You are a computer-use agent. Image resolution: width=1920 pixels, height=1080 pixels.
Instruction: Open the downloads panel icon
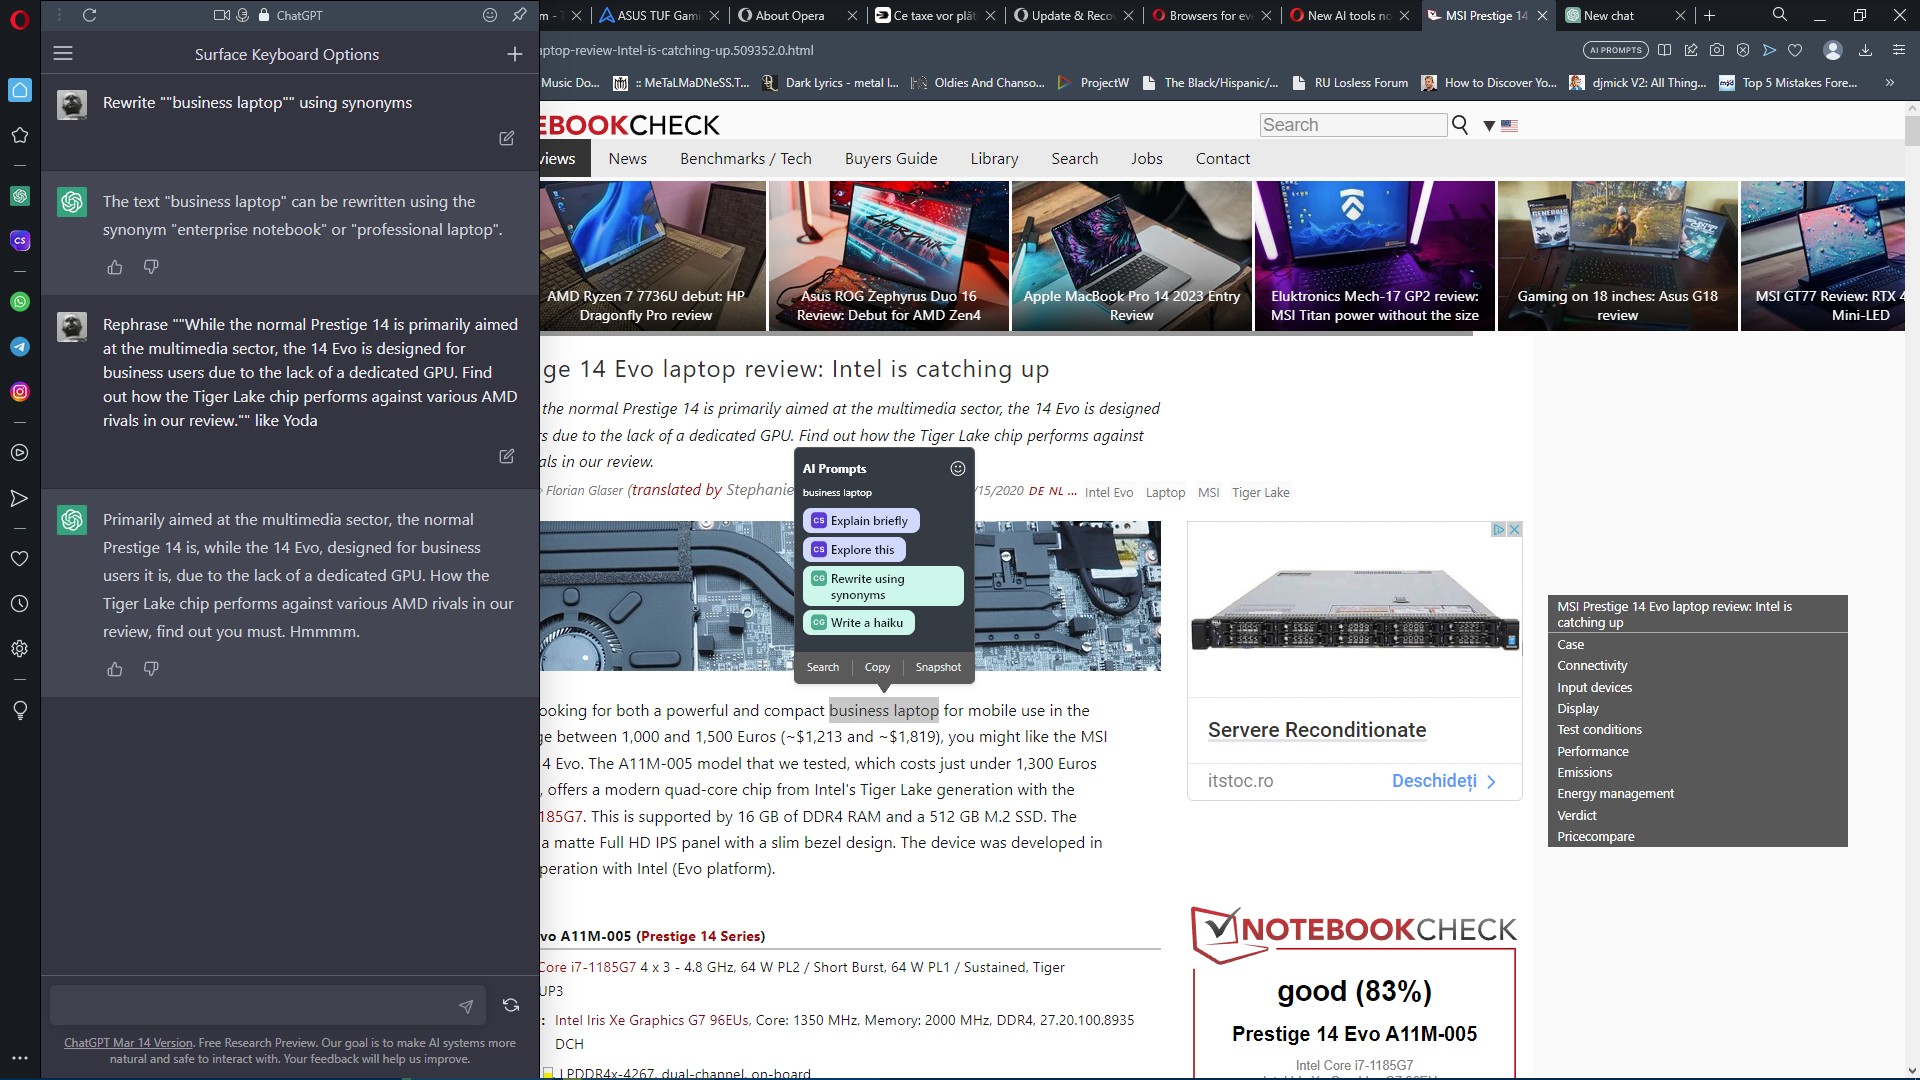1865,50
